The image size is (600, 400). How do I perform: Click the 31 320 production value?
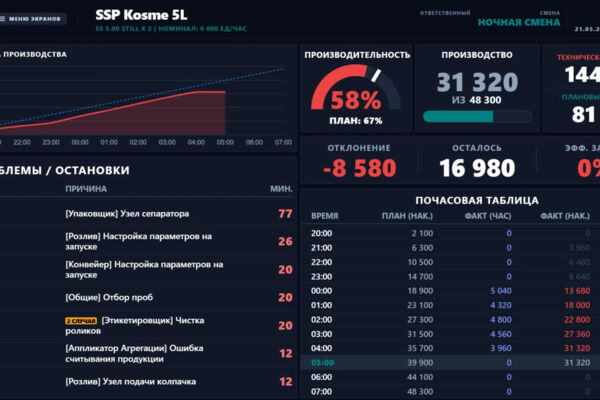[477, 82]
